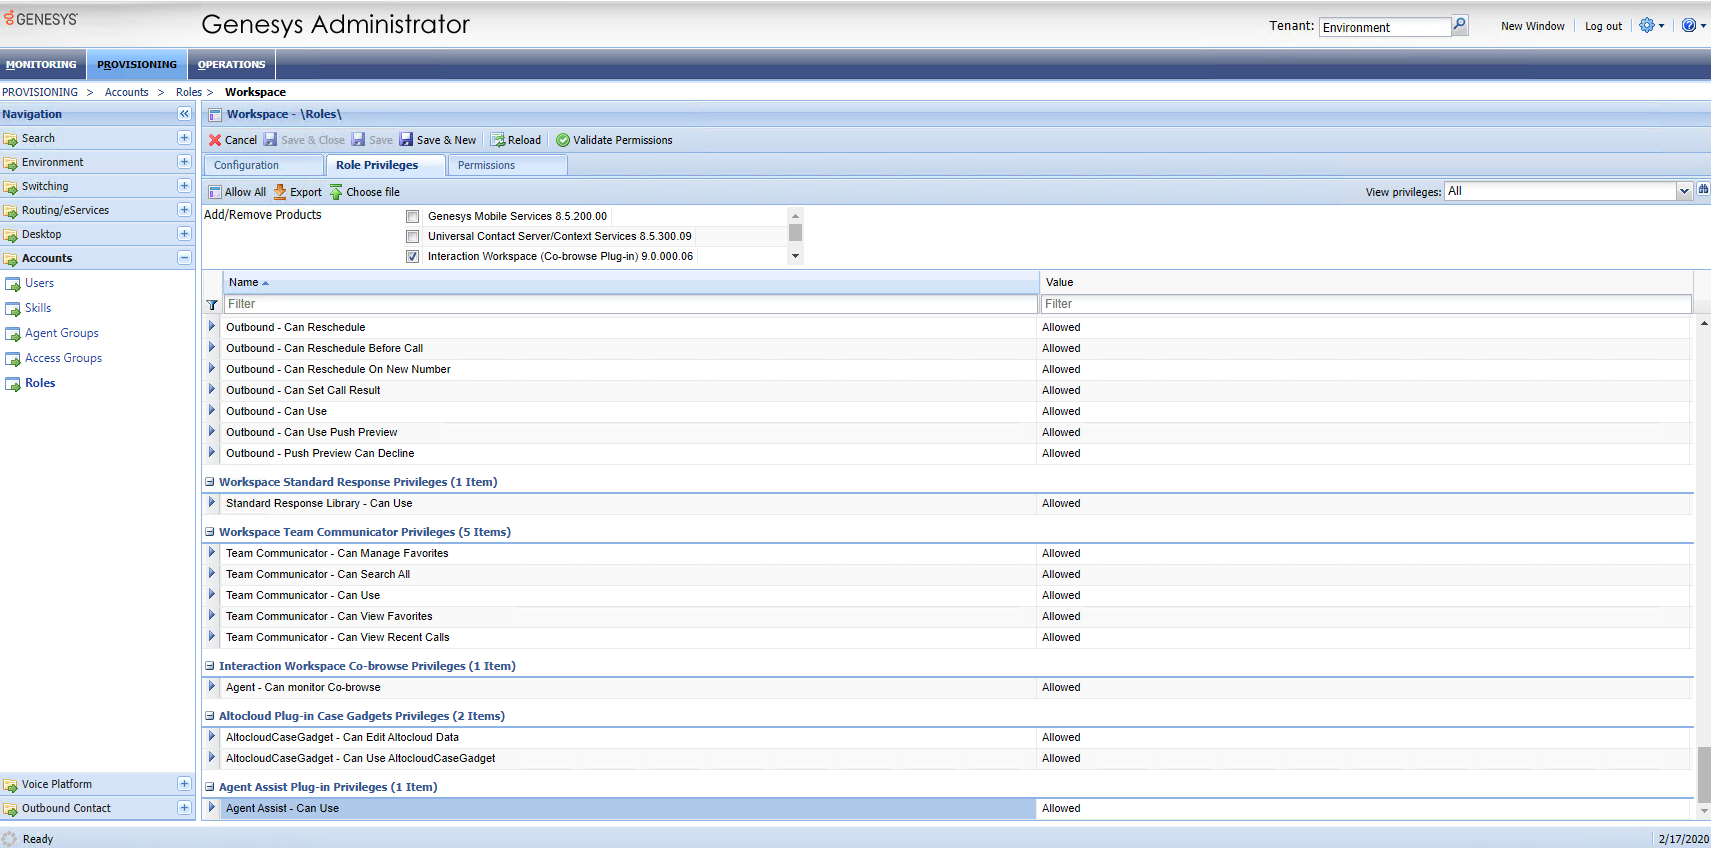Click the filter funnel icon
The image size is (1711, 848).
(212, 304)
